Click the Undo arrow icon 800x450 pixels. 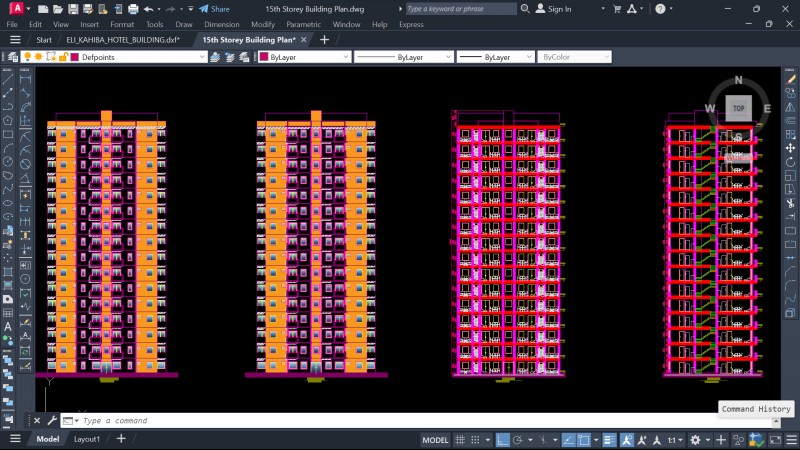tap(148, 9)
